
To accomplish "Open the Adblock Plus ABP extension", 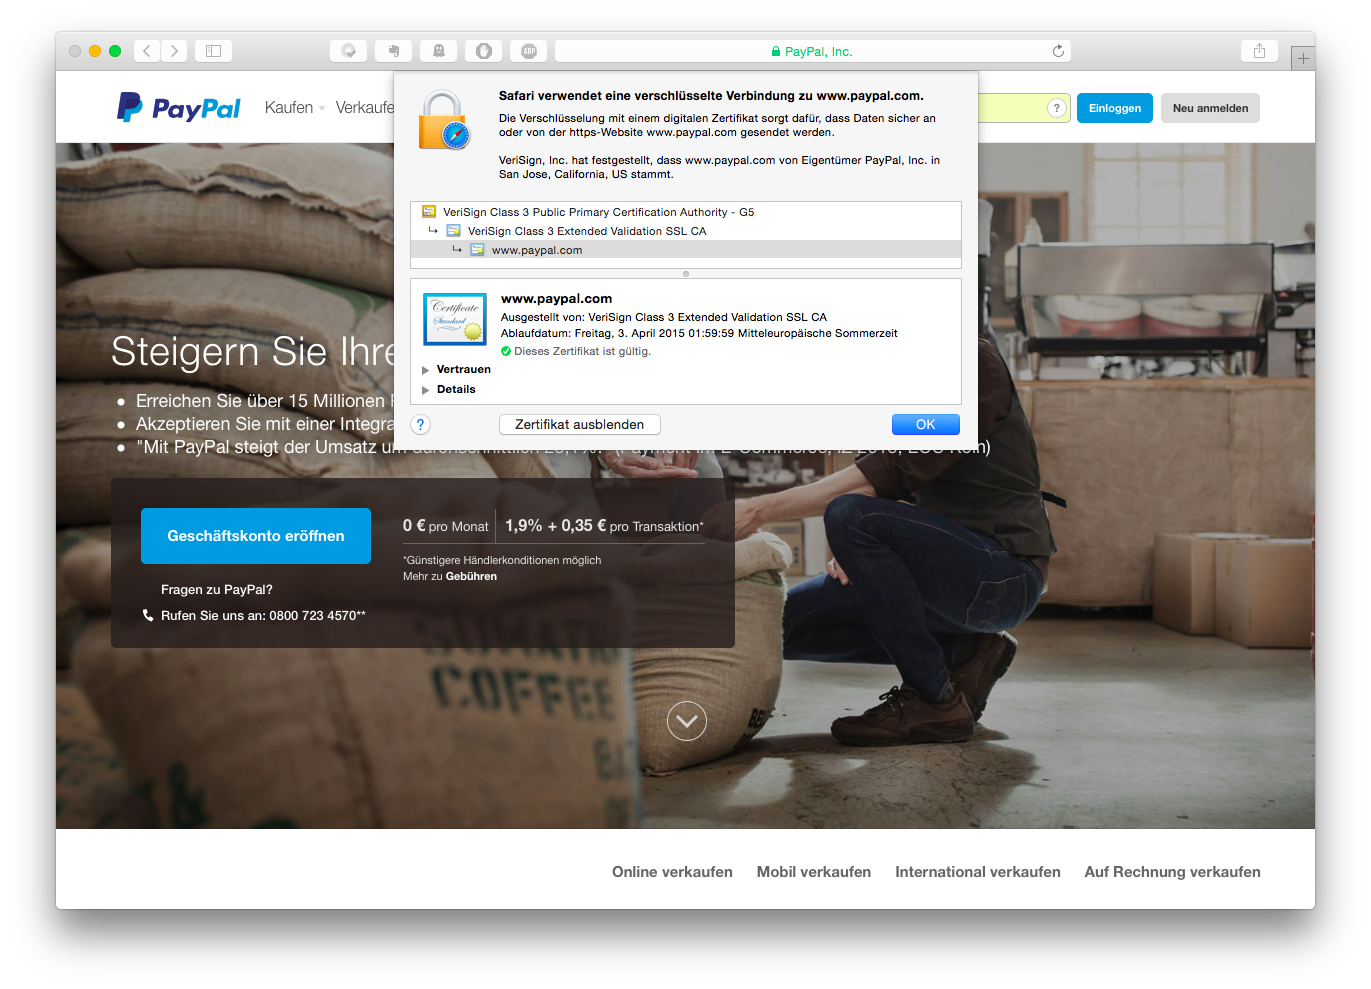I will click(x=529, y=51).
